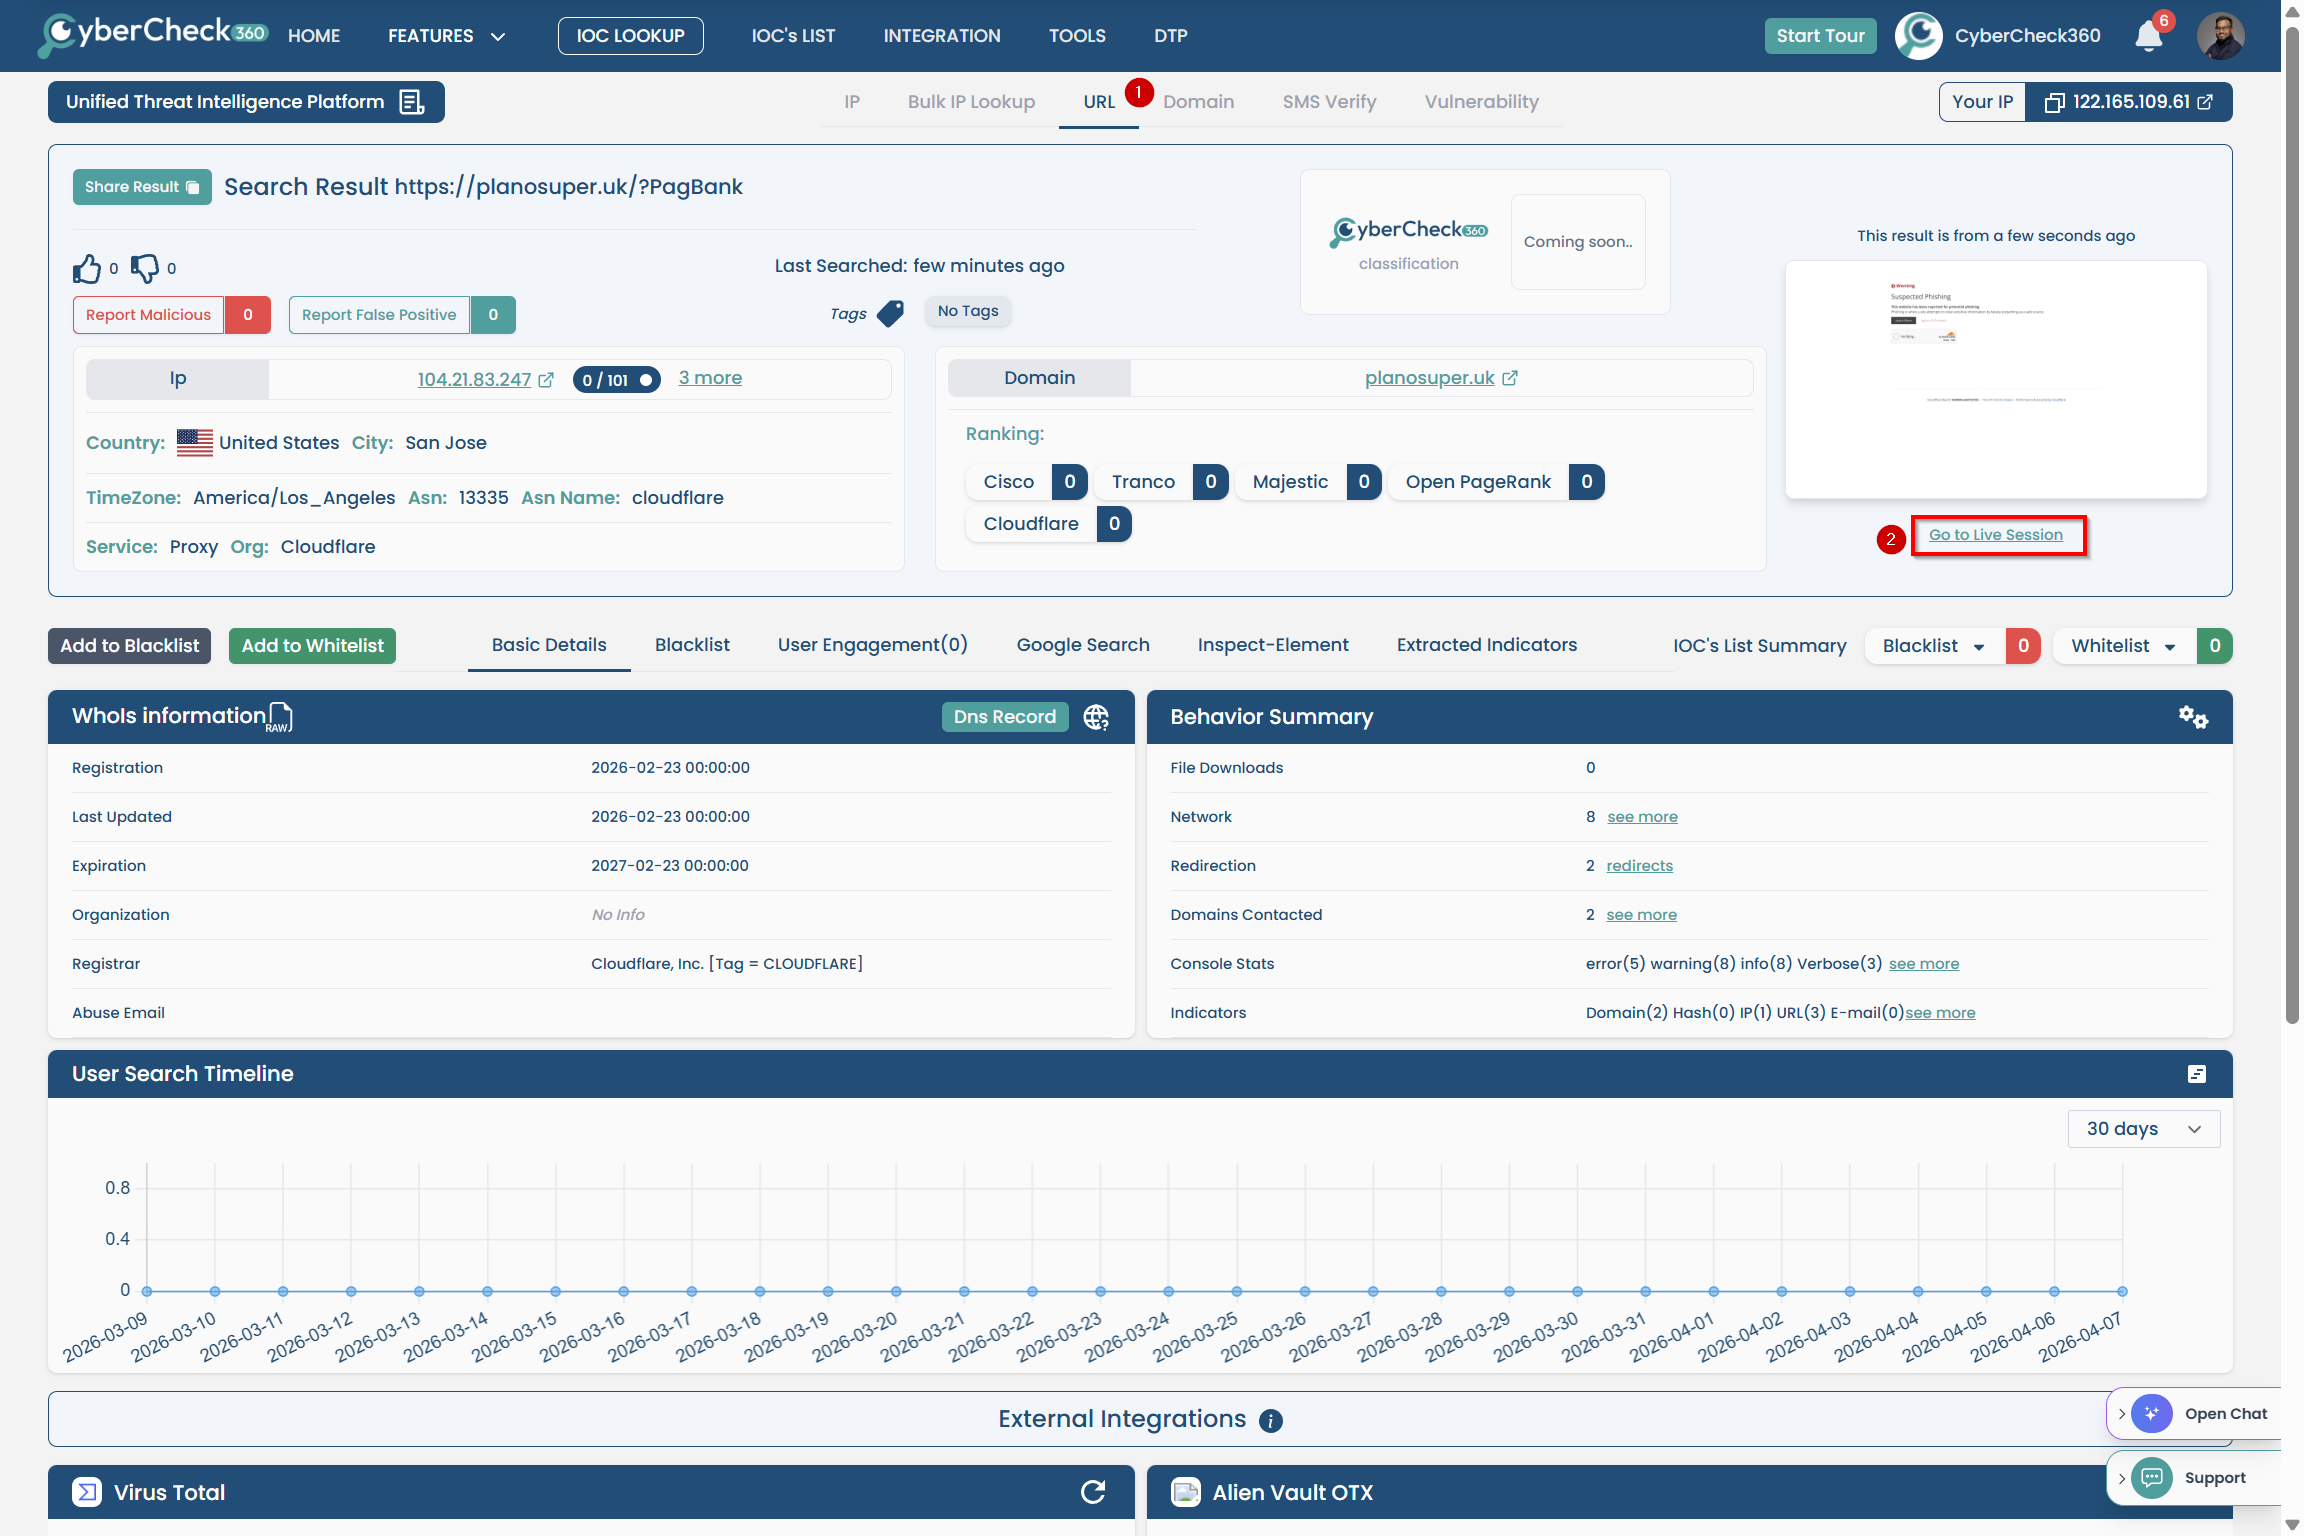Click the Support chat bubble icon
2304x1536 pixels.
pyautogui.click(x=2152, y=1478)
